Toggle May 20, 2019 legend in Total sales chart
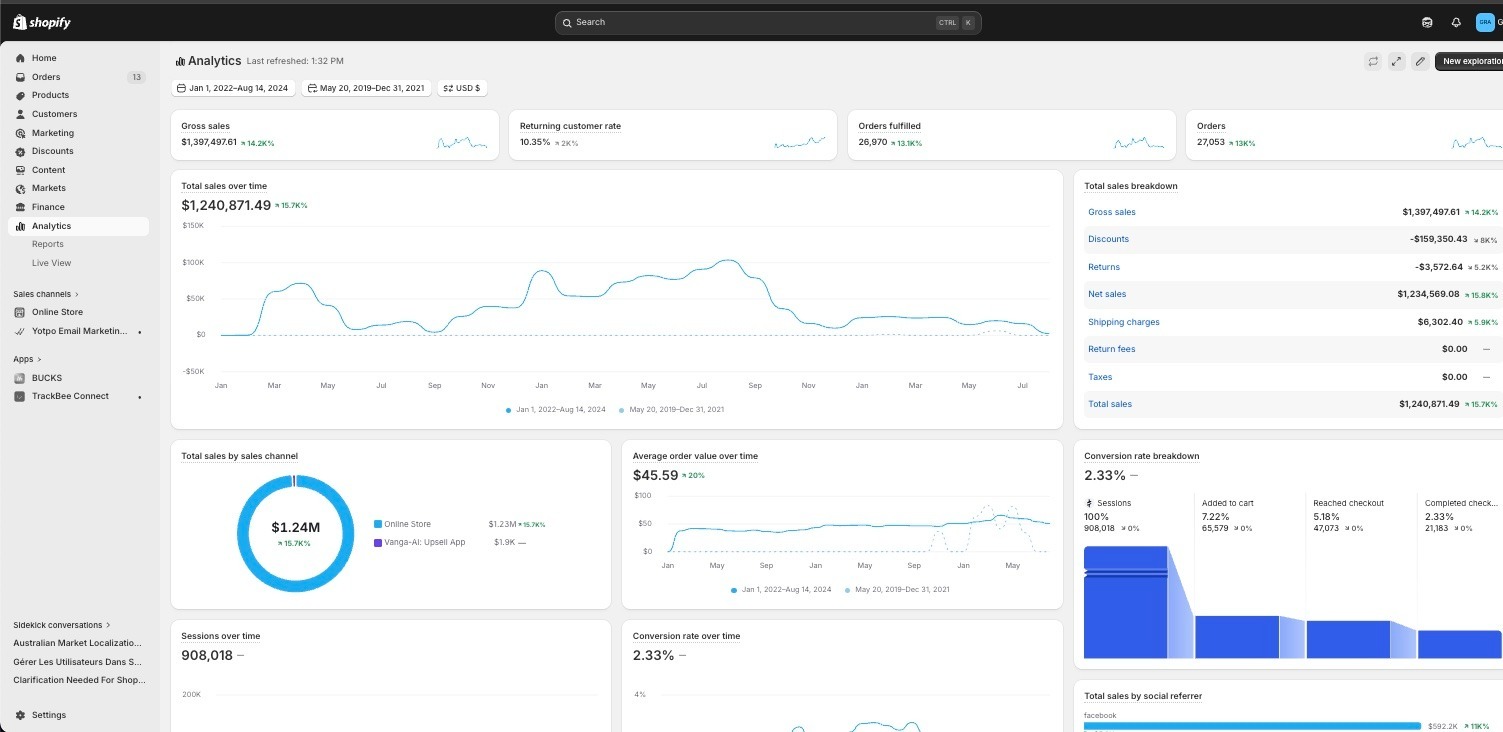Viewport: 1503px width, 732px height. (671, 409)
